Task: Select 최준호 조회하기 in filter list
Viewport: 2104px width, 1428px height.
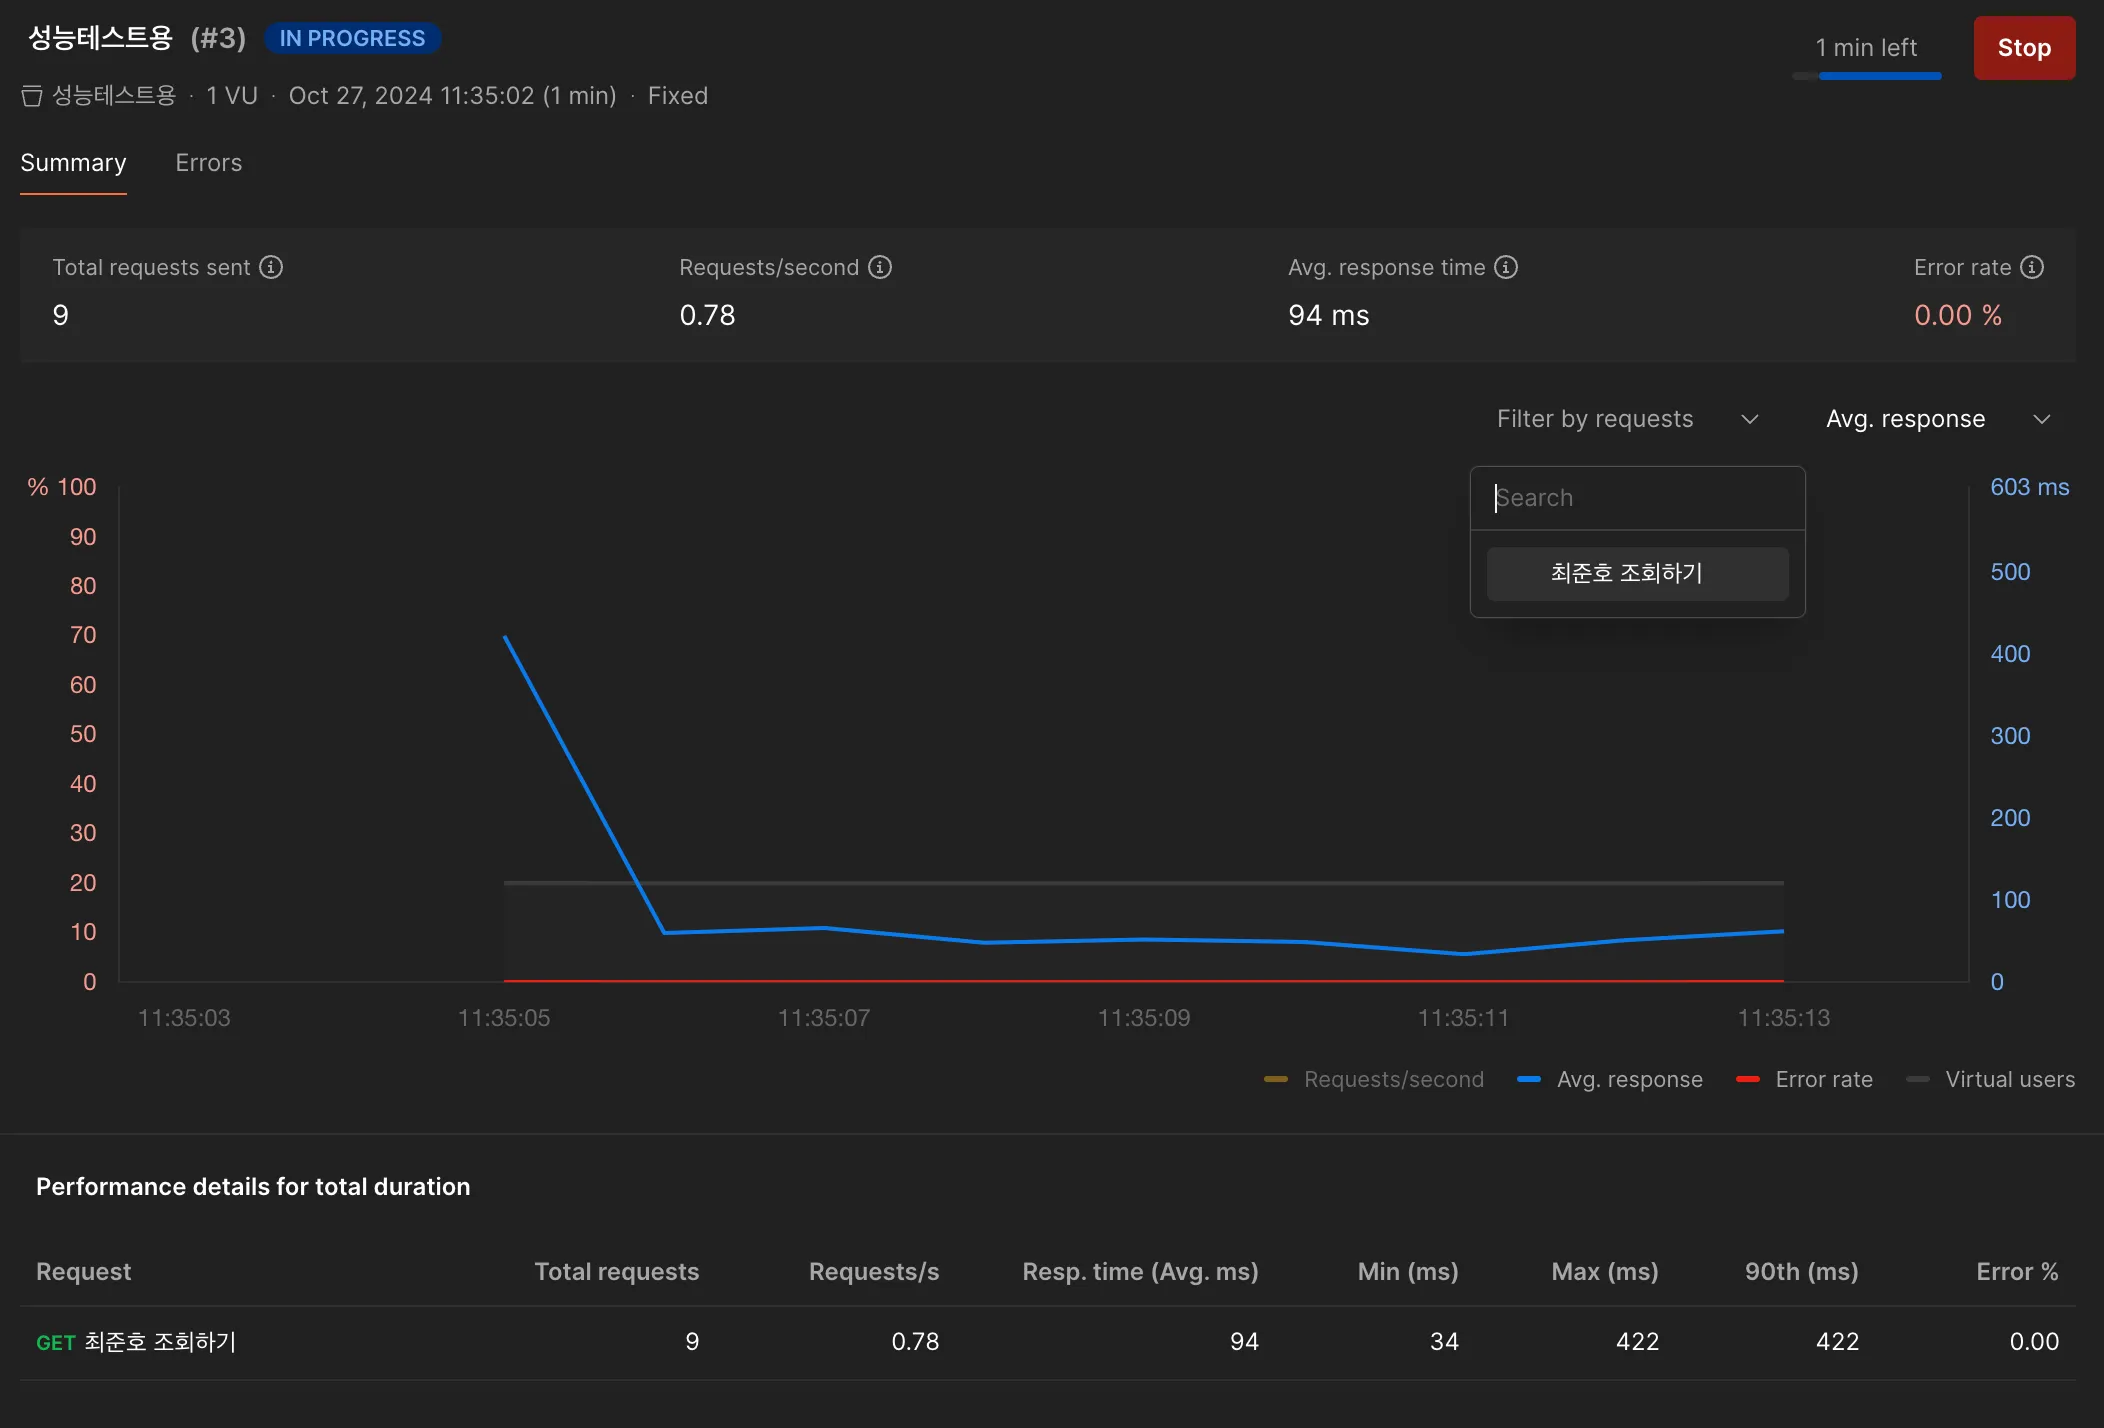Action: click(x=1637, y=573)
